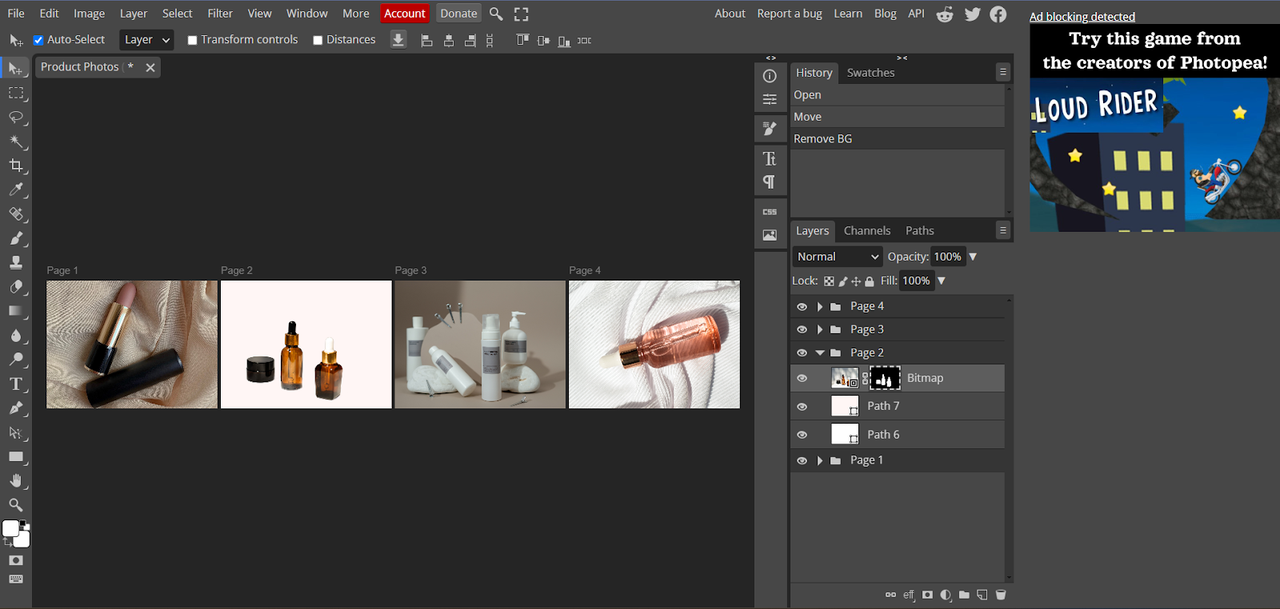Select the Zoom tool
Screen dimensions: 1280x609
click(x=16, y=505)
